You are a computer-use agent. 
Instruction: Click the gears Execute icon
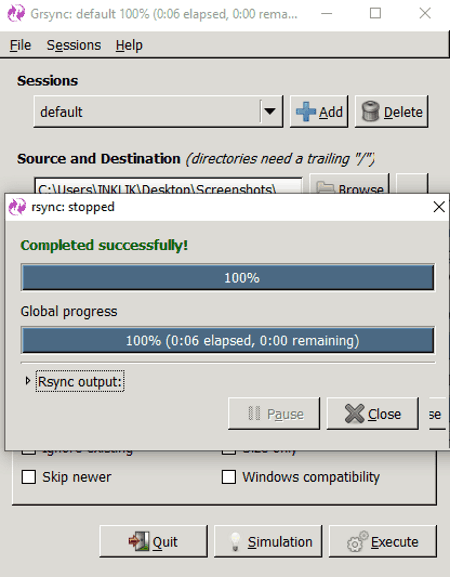click(x=357, y=541)
